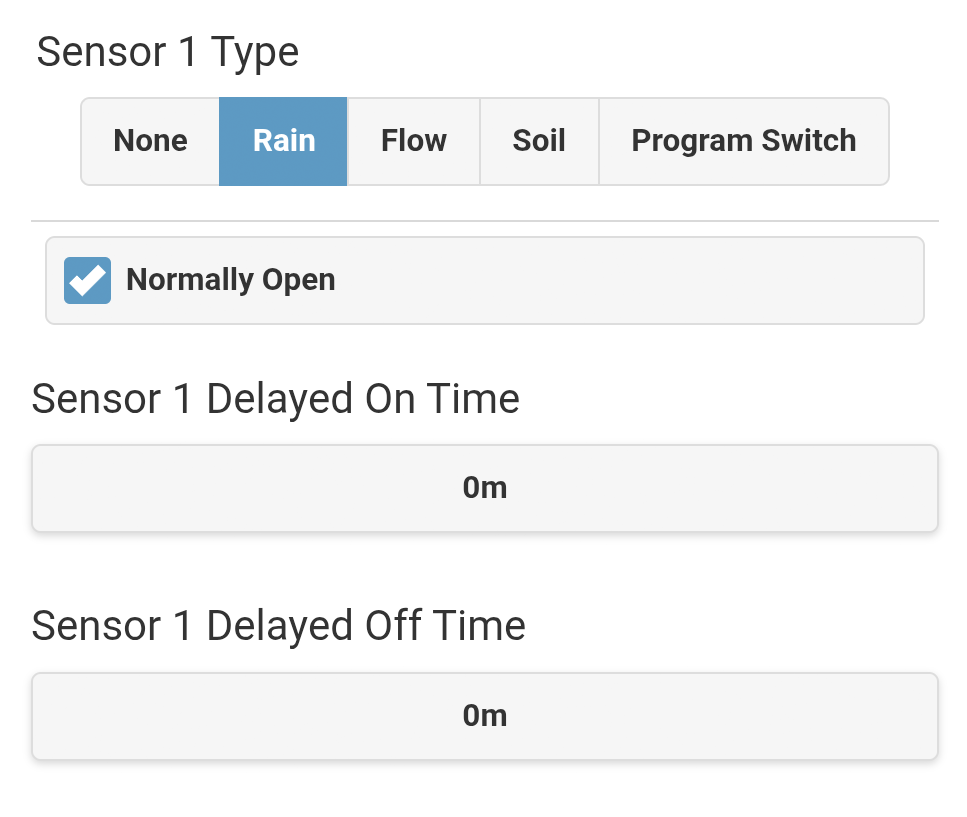The height and width of the screenshot is (817, 967).
Task: Click the 0m value under Delayed Off Time
Action: [x=485, y=716]
